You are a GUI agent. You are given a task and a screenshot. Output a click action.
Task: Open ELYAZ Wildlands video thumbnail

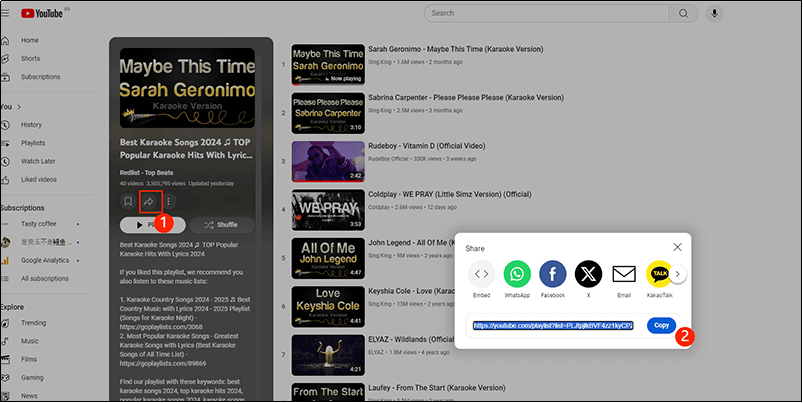click(x=328, y=355)
